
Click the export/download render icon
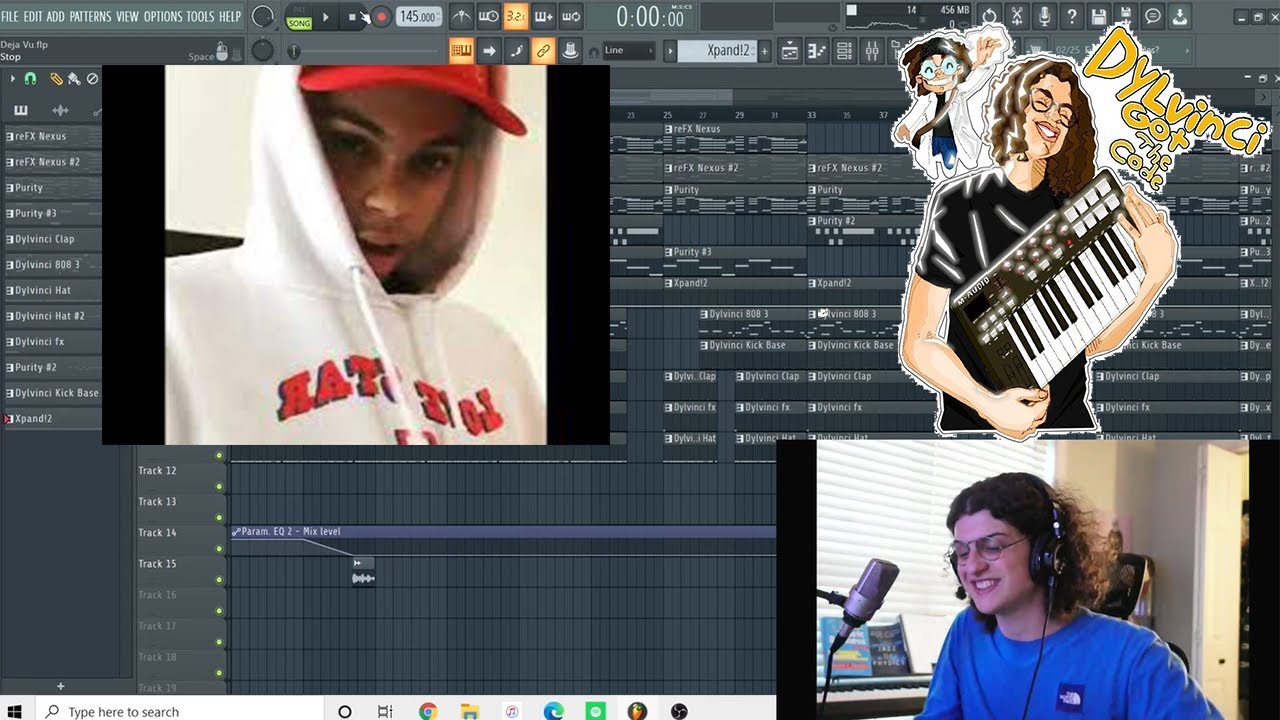pos(1179,17)
